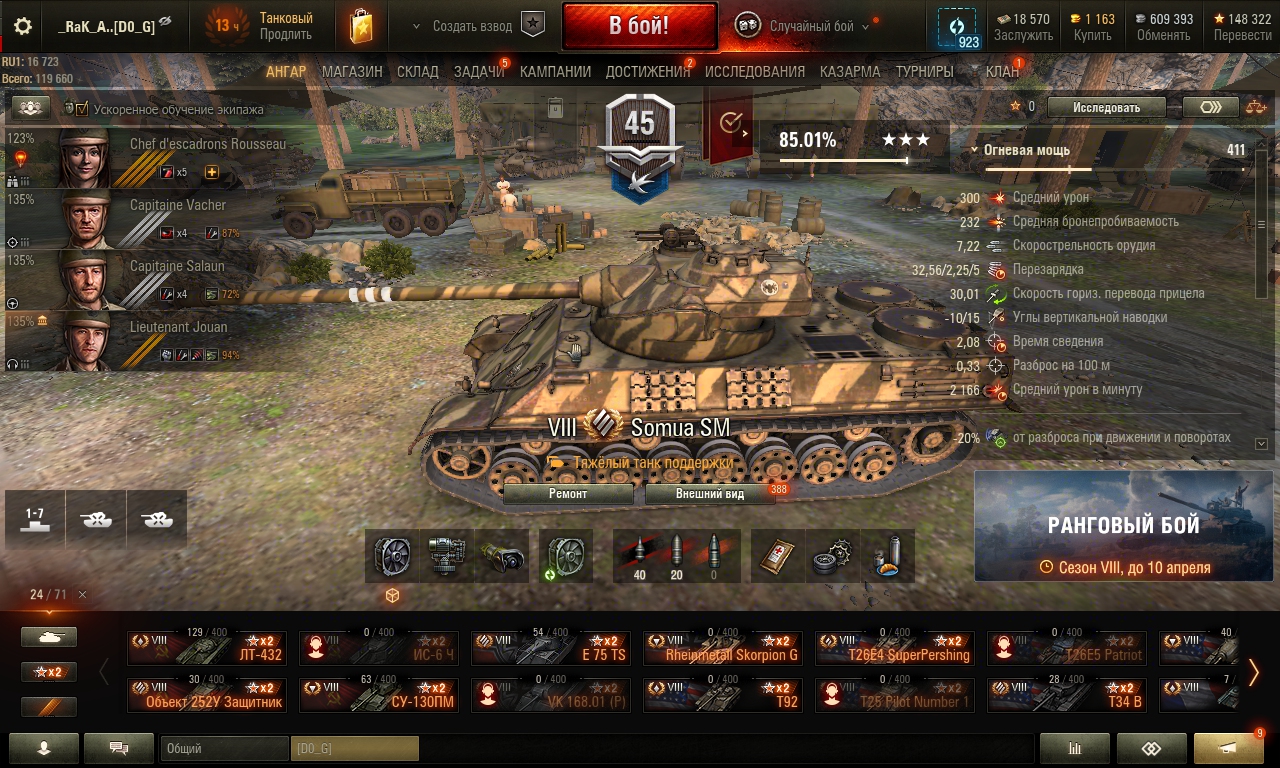Image resolution: width=1280 pixels, height=768 pixels.
Task: Open the chat channels speech bubble icon
Action: pos(119,748)
